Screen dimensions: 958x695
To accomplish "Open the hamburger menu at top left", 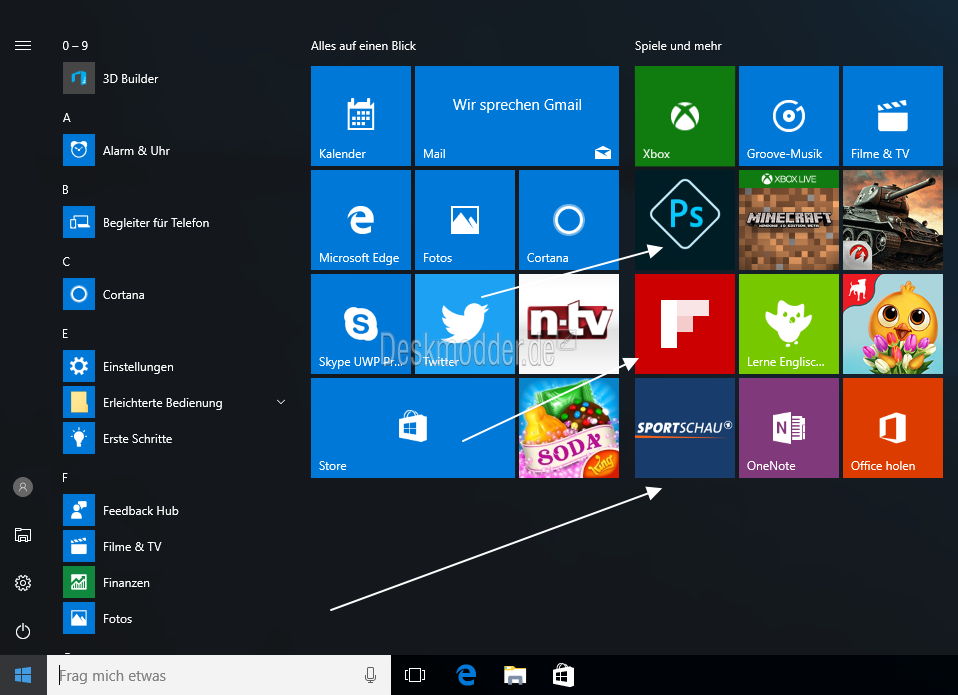I will point(23,46).
